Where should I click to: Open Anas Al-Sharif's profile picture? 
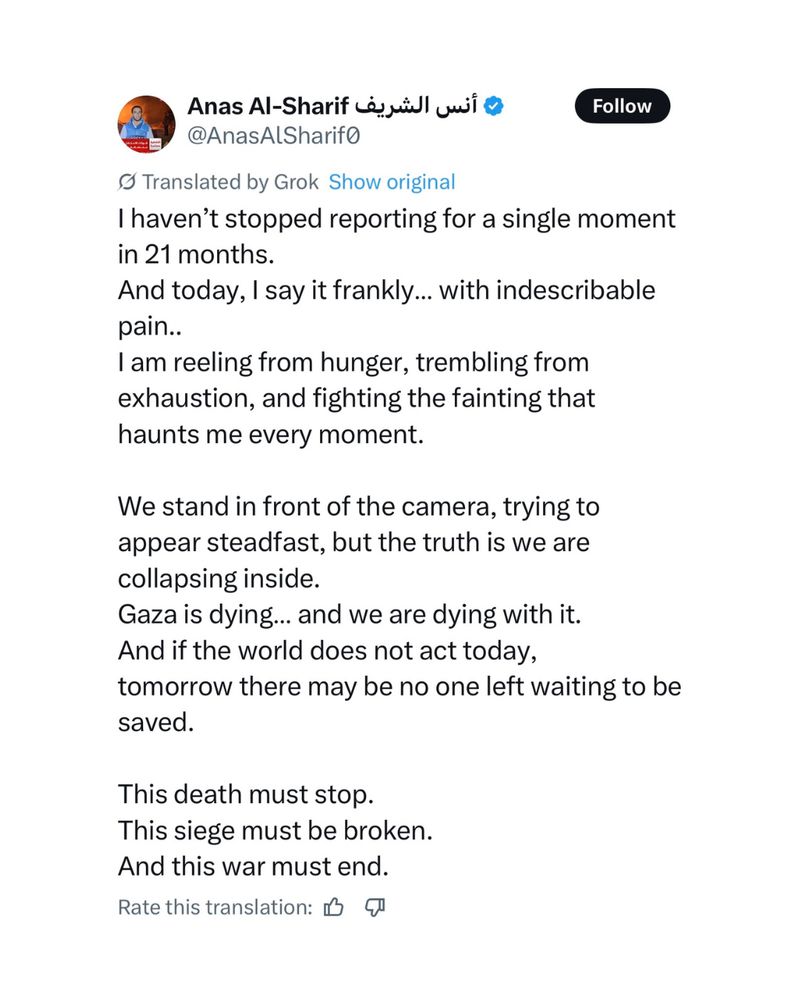(146, 124)
